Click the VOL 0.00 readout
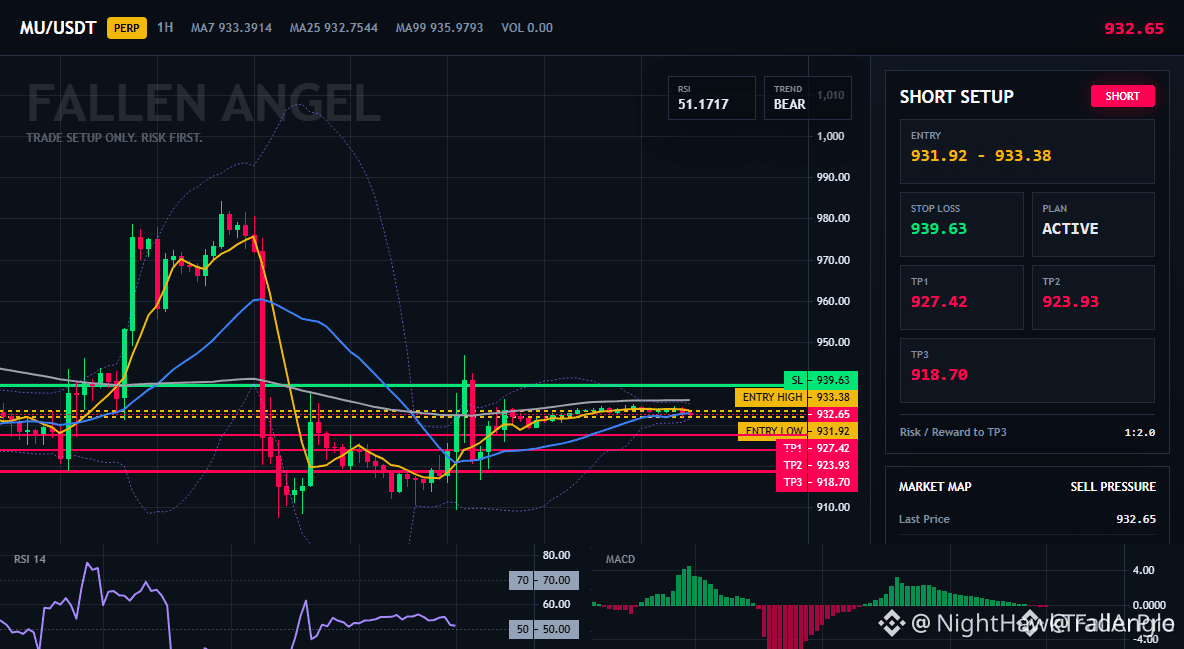1184x649 pixels. pyautogui.click(x=527, y=28)
